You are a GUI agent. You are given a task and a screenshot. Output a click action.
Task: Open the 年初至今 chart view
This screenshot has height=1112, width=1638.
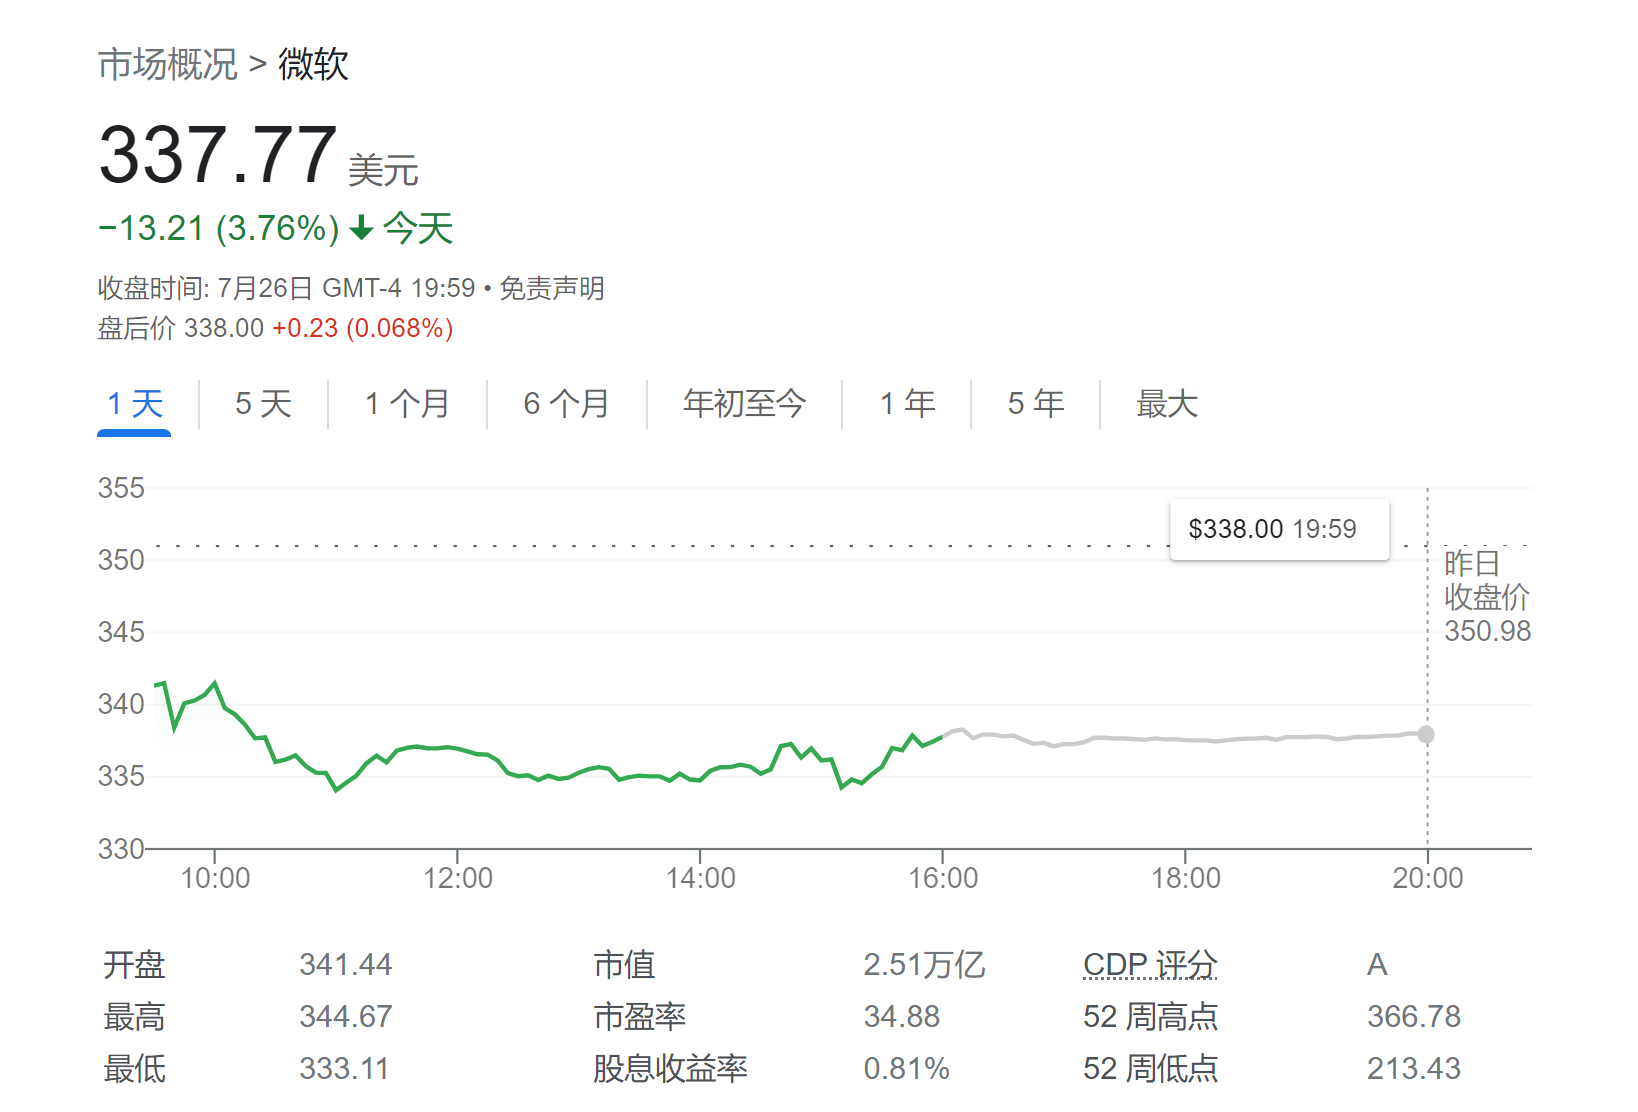coord(743,404)
